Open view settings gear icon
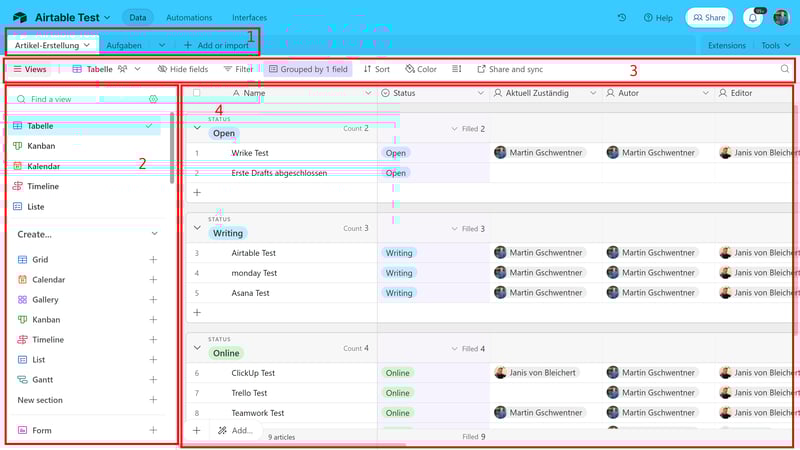Screen dimensions: 800x450 click(x=153, y=99)
